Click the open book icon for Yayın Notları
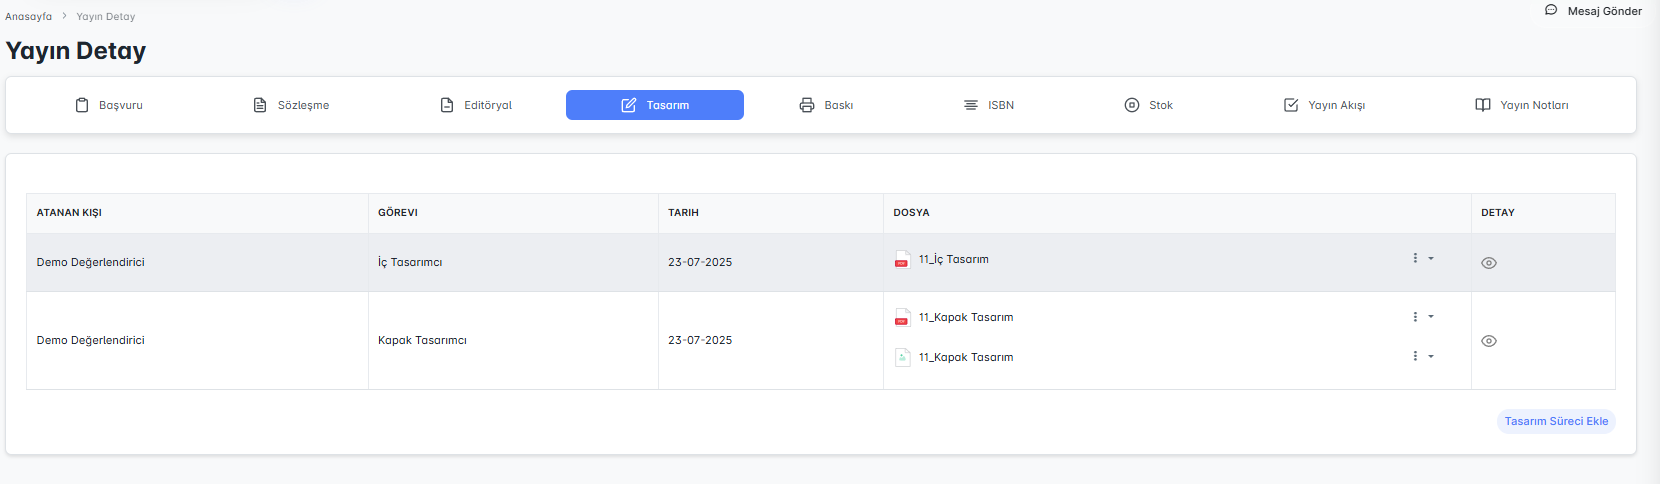The width and height of the screenshot is (1660, 484). pos(1483,105)
